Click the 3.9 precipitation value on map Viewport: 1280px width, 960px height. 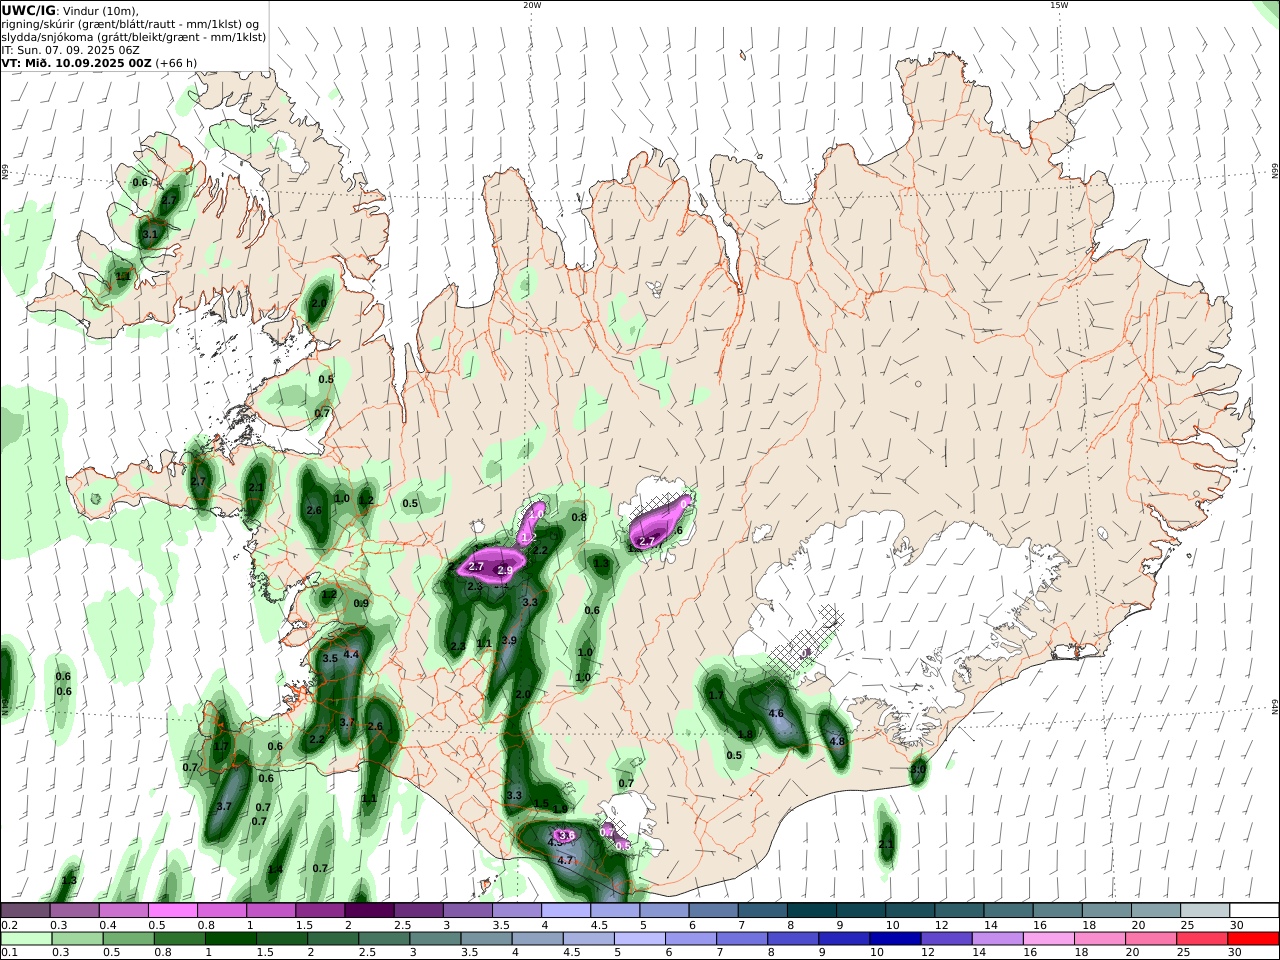click(x=509, y=640)
